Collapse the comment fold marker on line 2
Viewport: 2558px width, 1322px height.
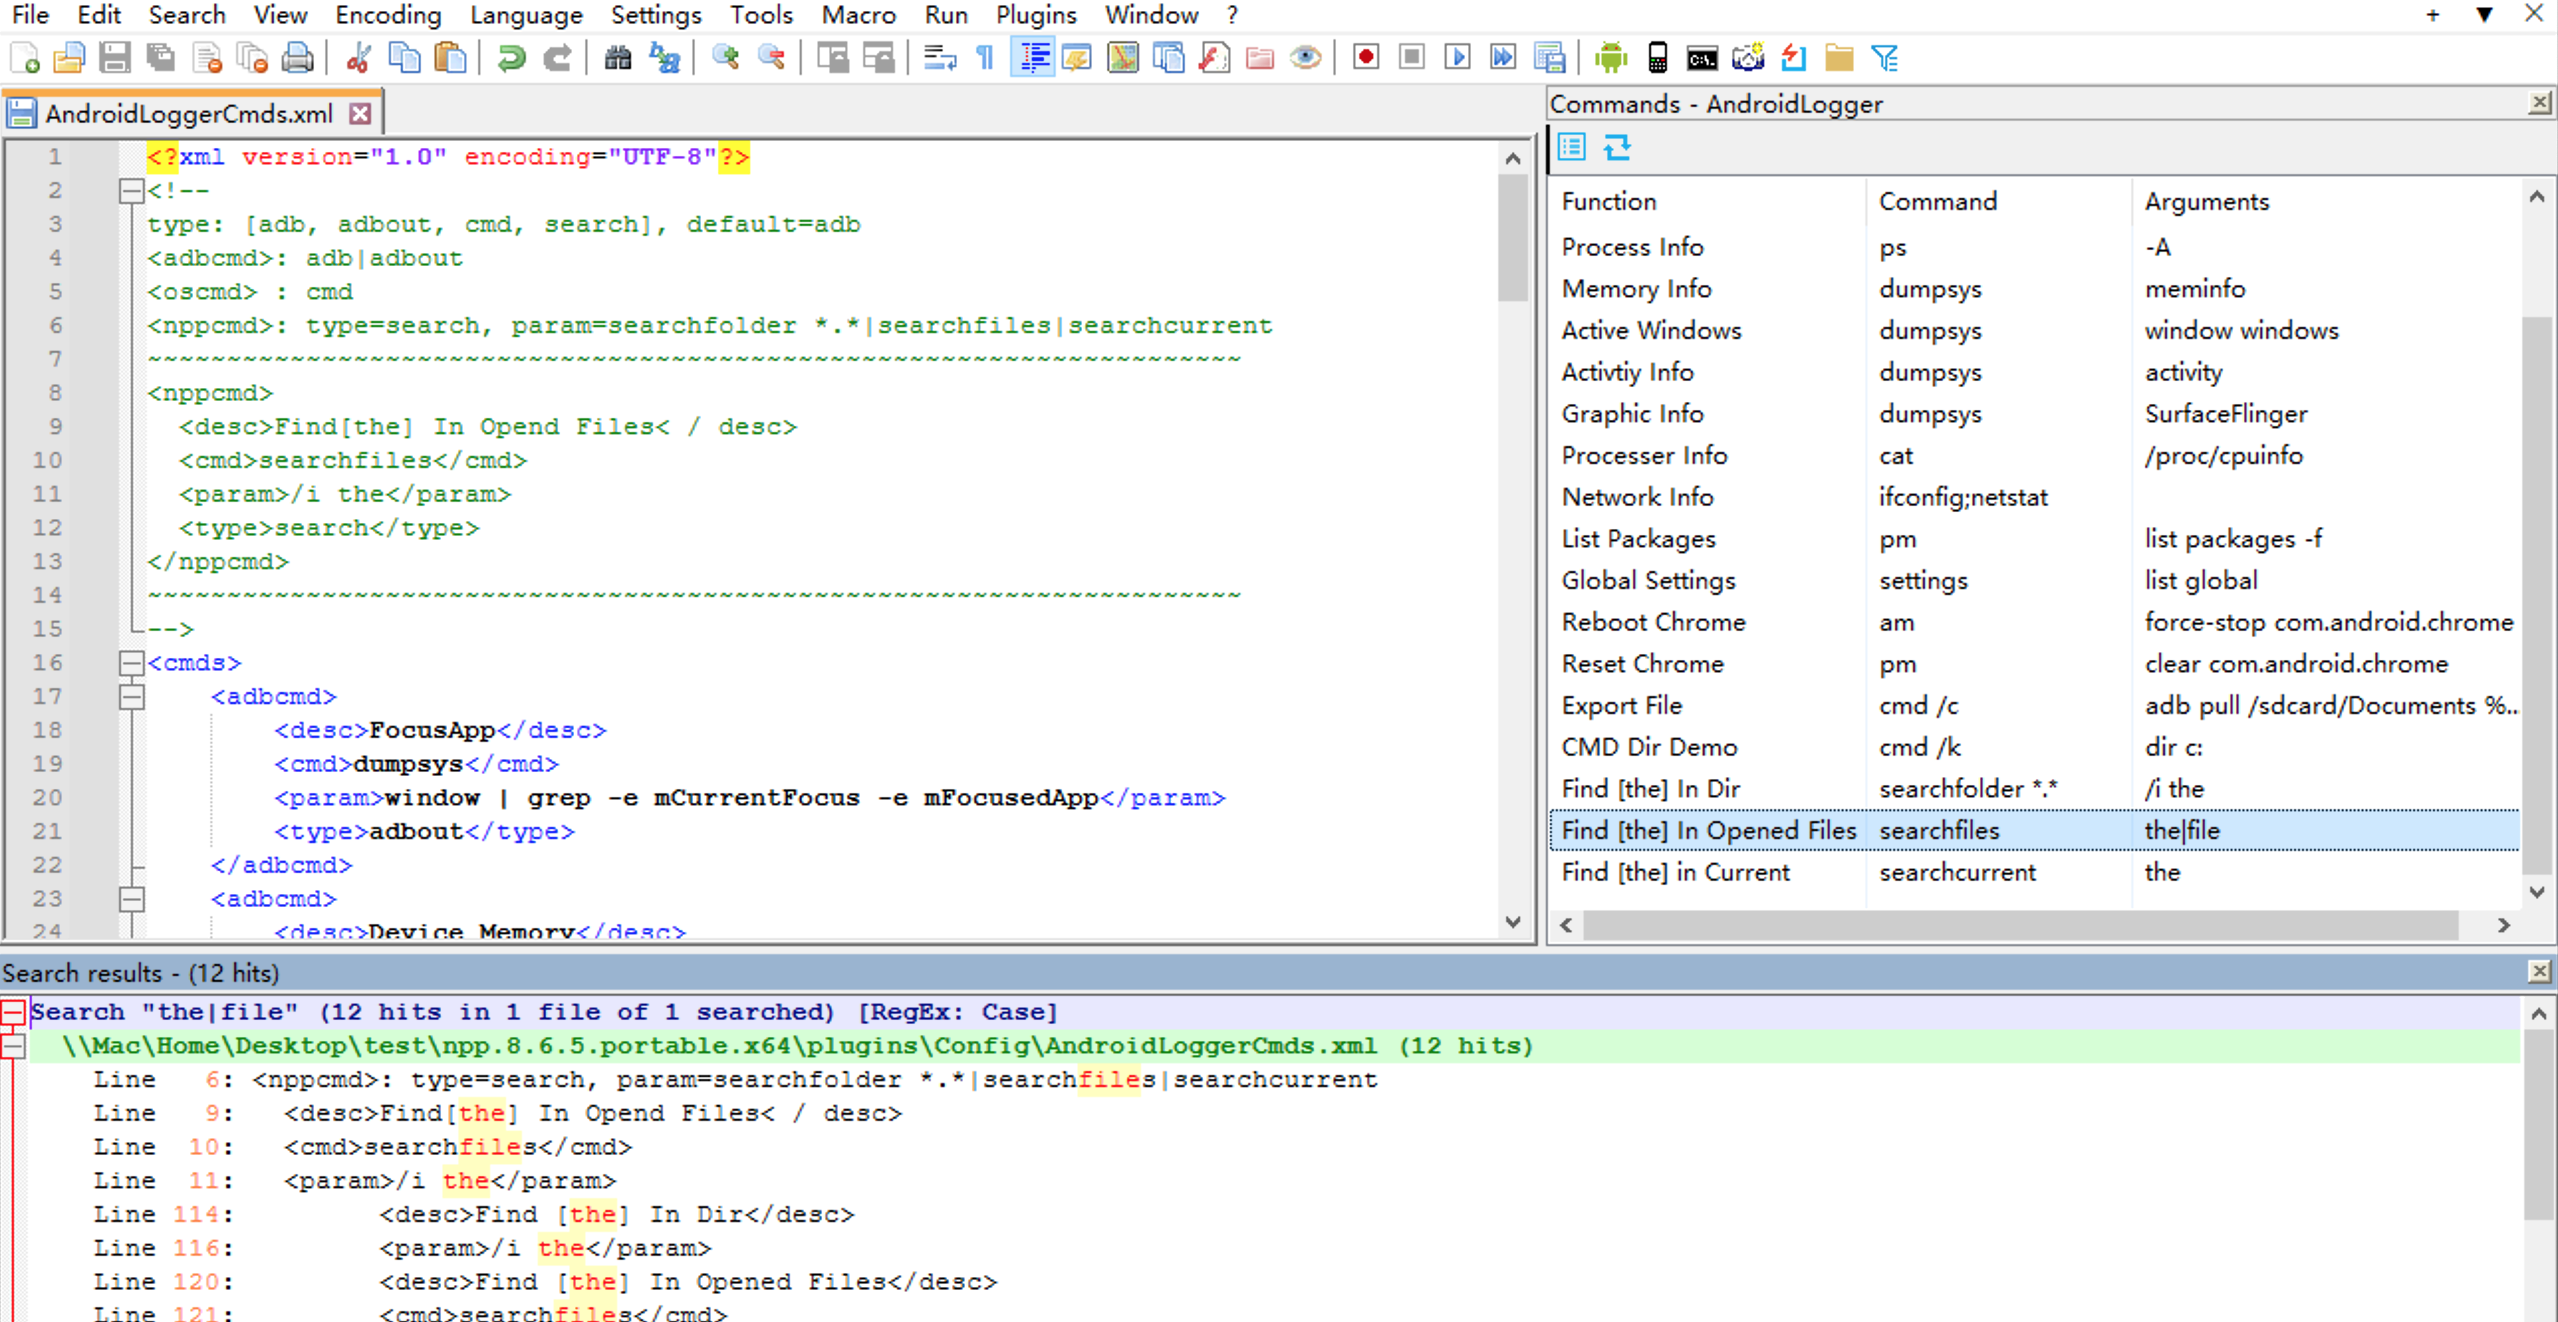(131, 191)
